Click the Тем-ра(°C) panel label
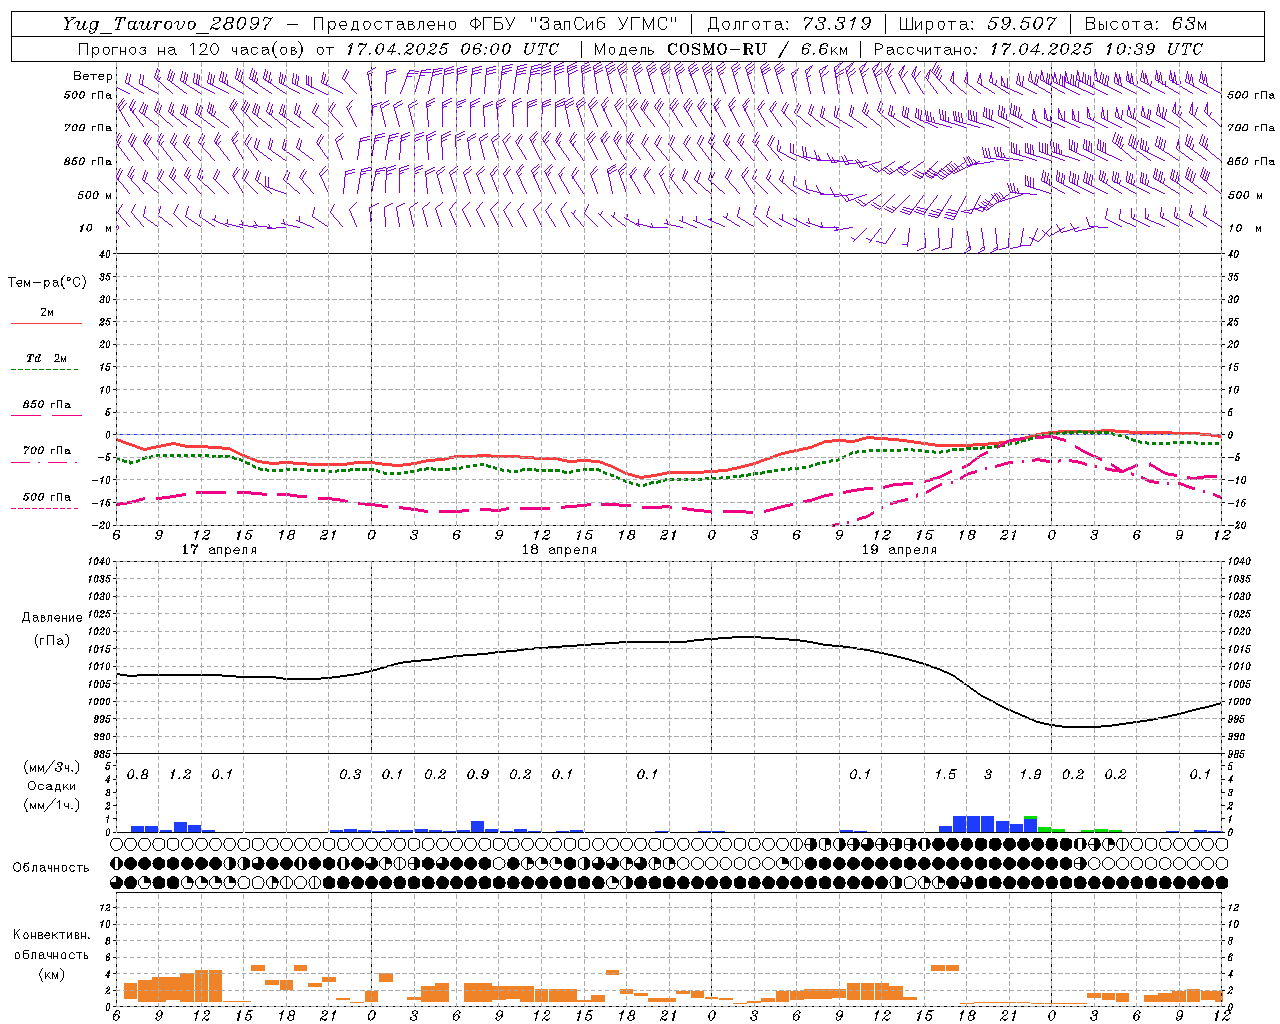The width and height of the screenshot is (1280, 1024). coord(47,283)
